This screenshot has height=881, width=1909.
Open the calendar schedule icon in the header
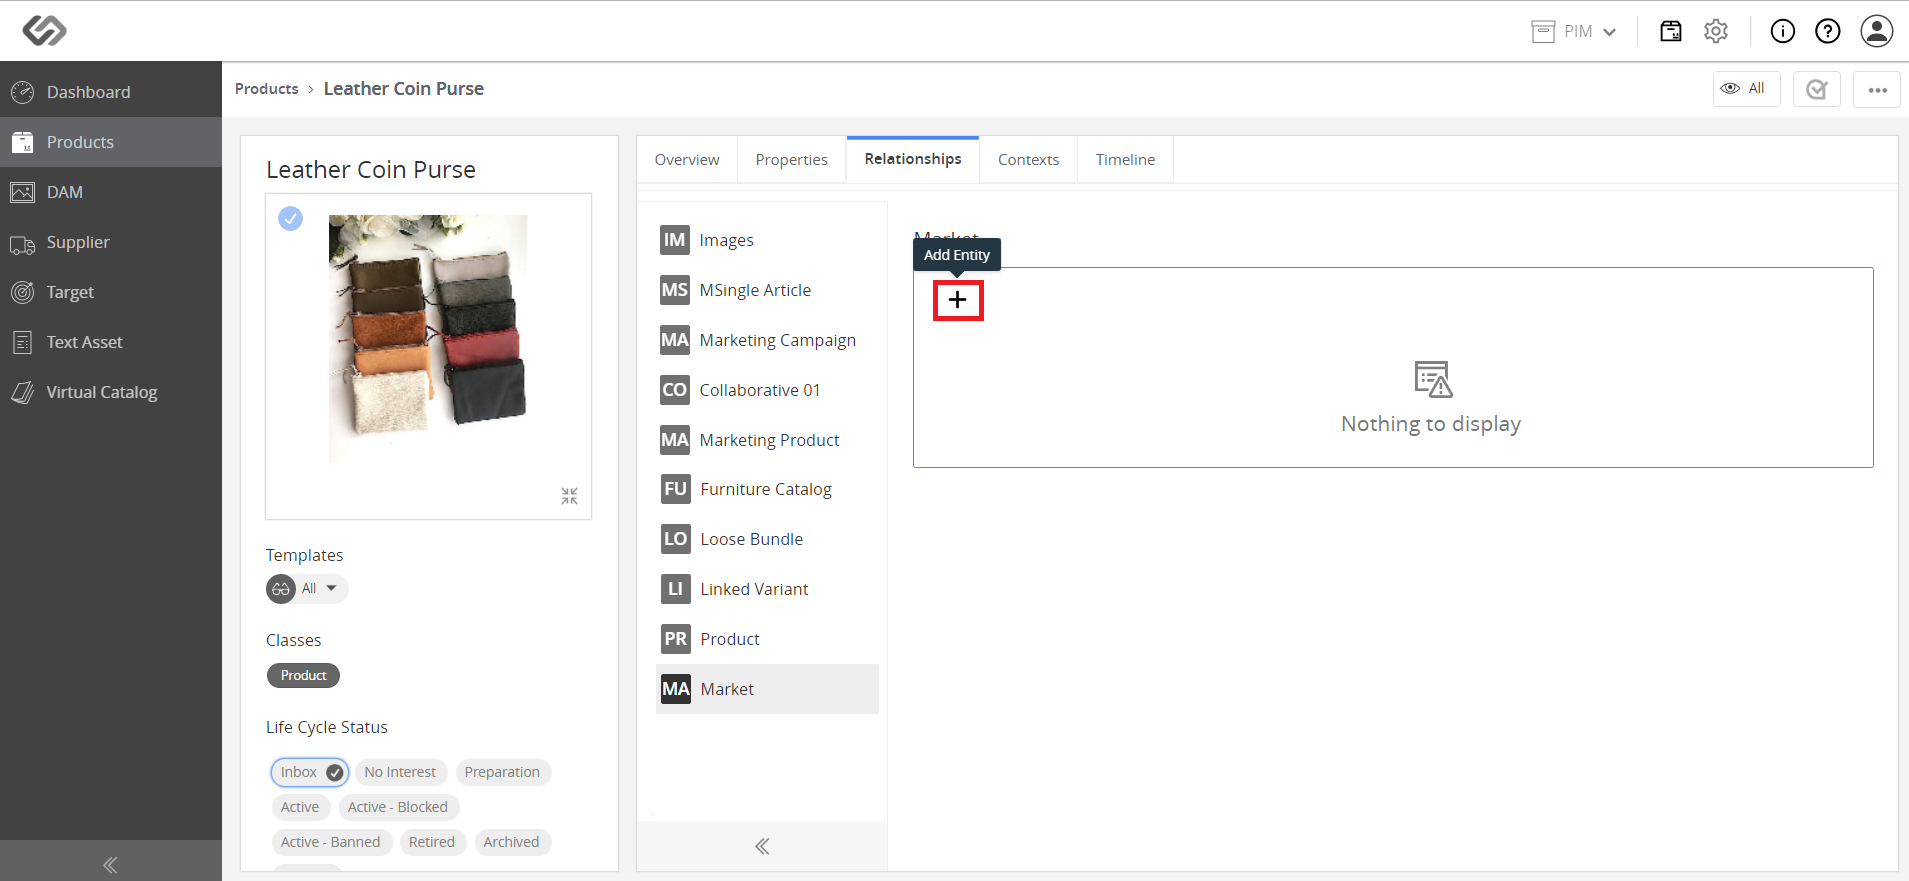1671,31
